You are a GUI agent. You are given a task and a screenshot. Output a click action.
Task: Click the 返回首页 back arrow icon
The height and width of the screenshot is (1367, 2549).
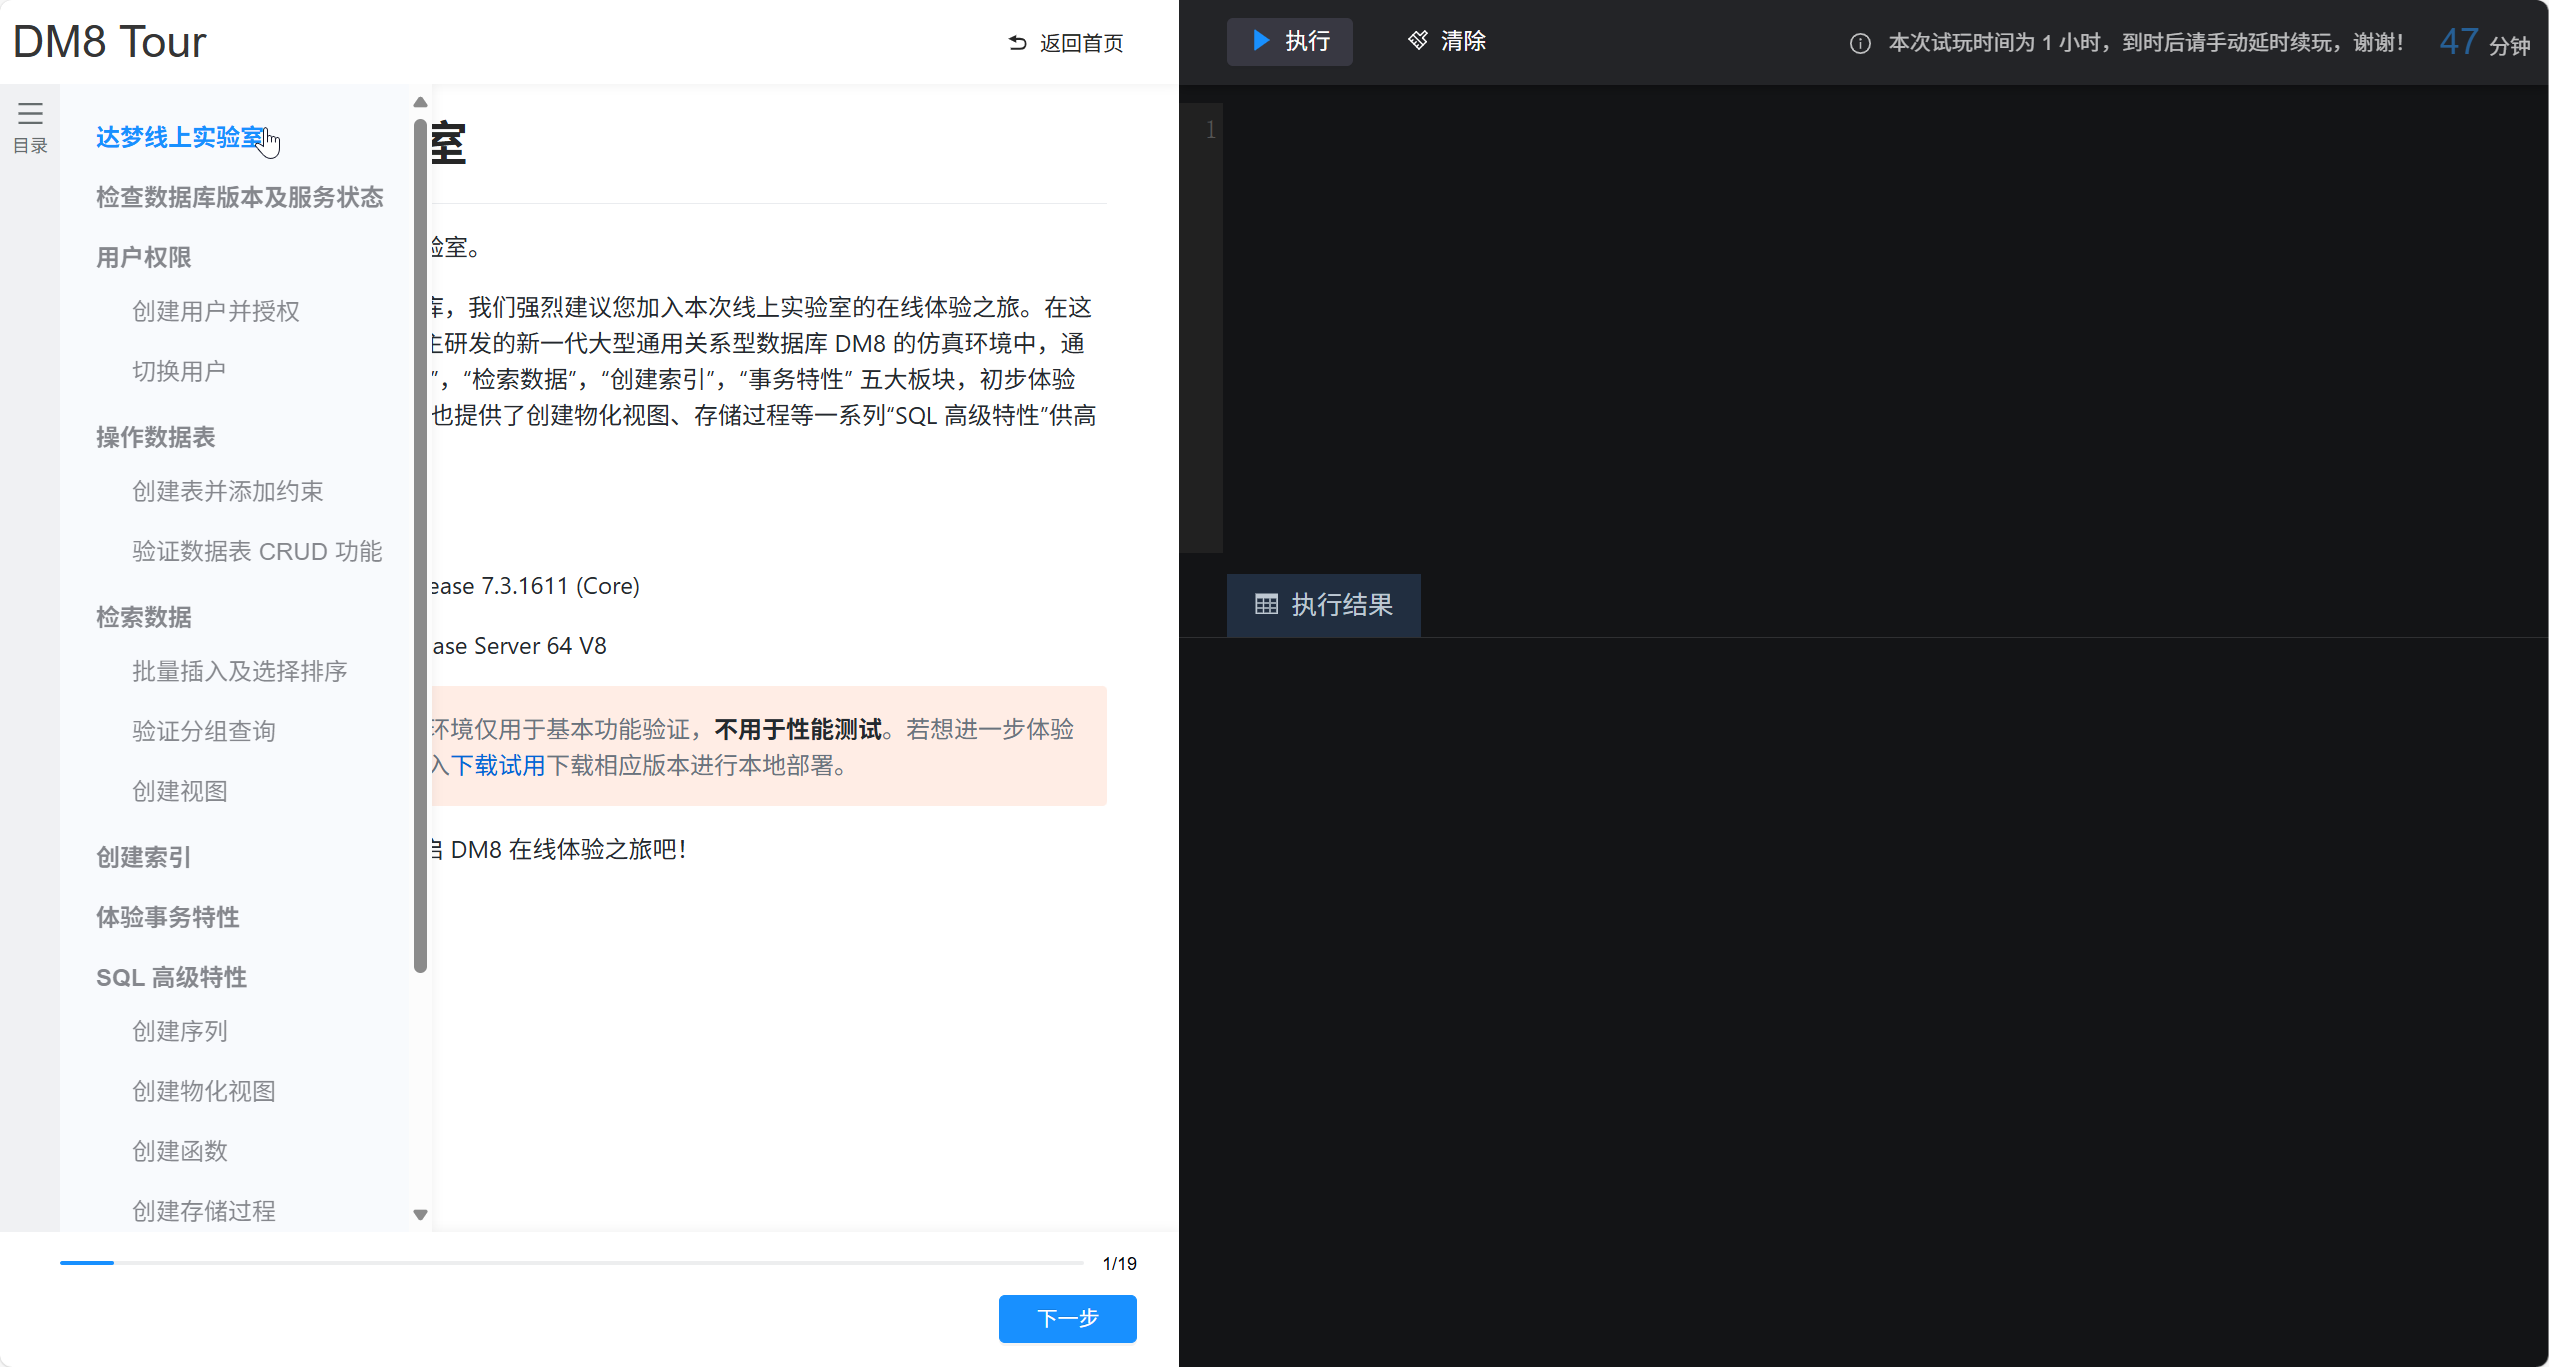pos(1018,43)
